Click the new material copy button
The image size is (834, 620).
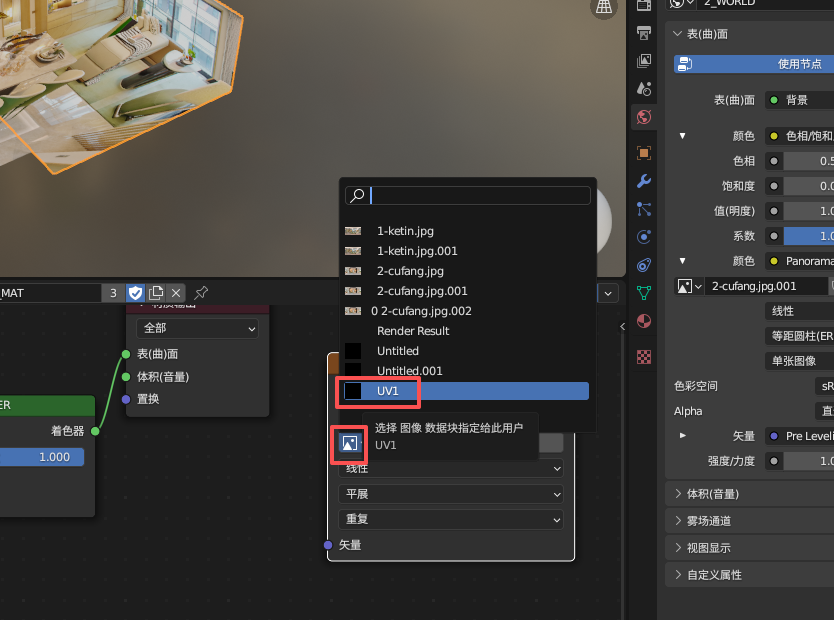(x=156, y=293)
